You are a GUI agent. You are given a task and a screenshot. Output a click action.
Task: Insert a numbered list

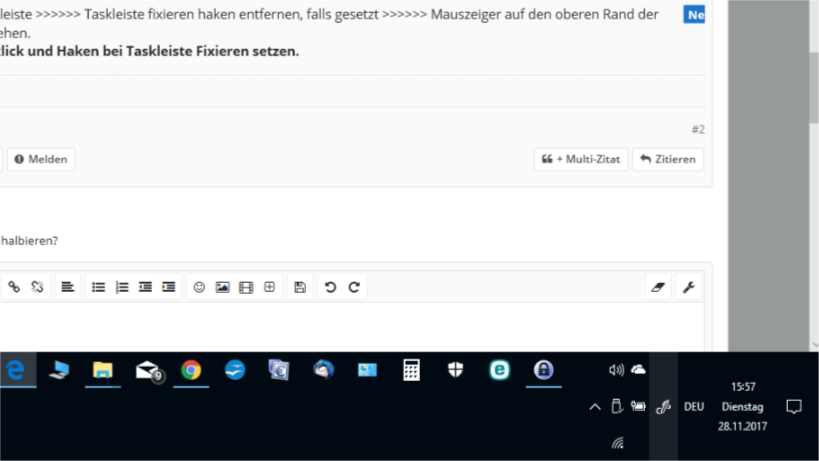coord(122,287)
